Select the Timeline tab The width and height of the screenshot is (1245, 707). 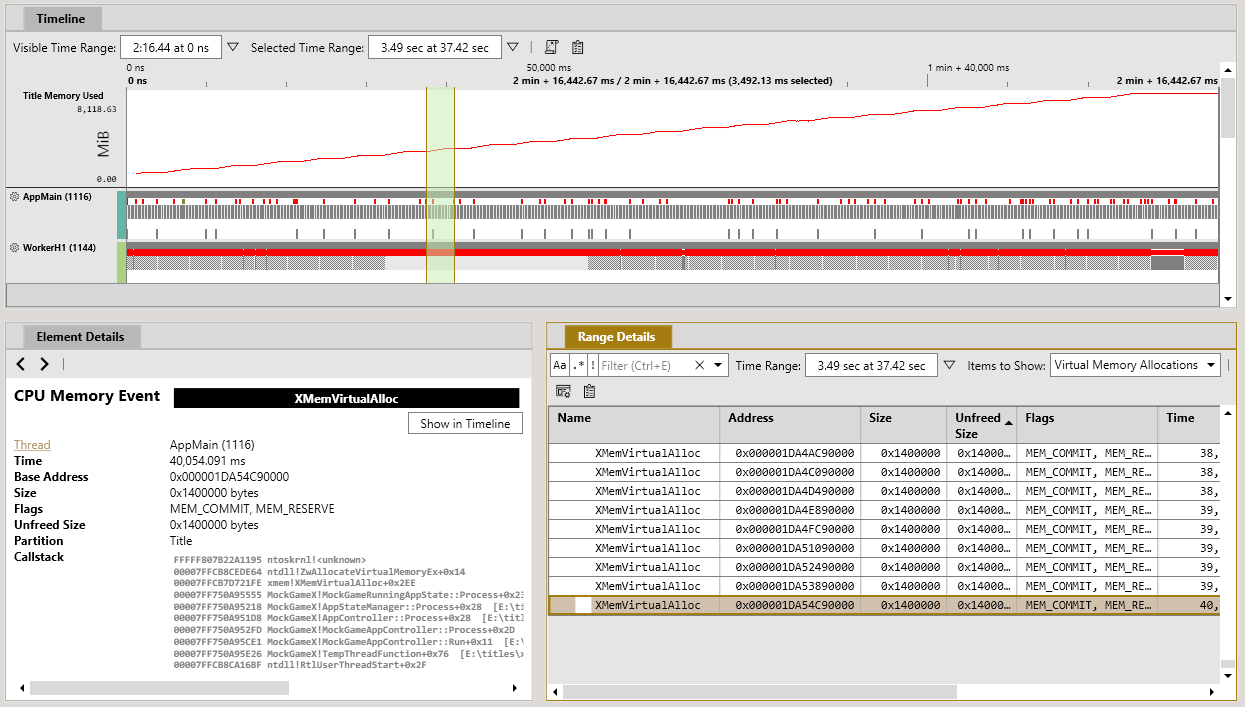coord(61,18)
